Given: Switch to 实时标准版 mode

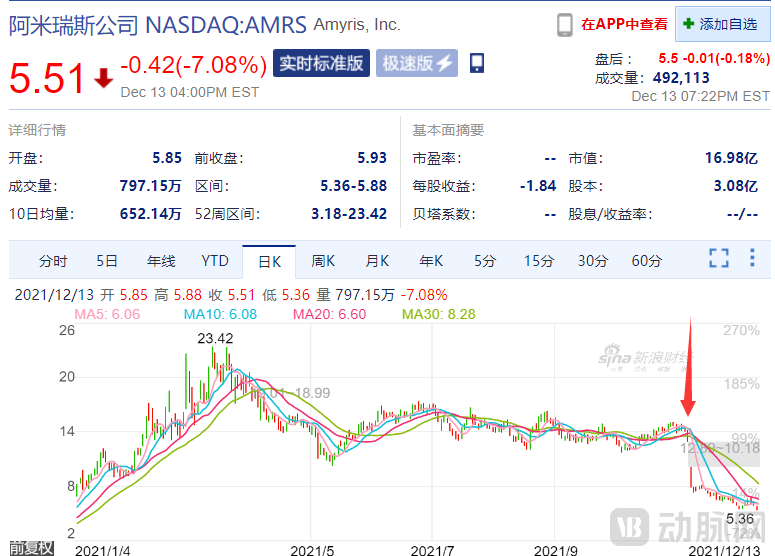Looking at the screenshot, I should coord(321,63).
